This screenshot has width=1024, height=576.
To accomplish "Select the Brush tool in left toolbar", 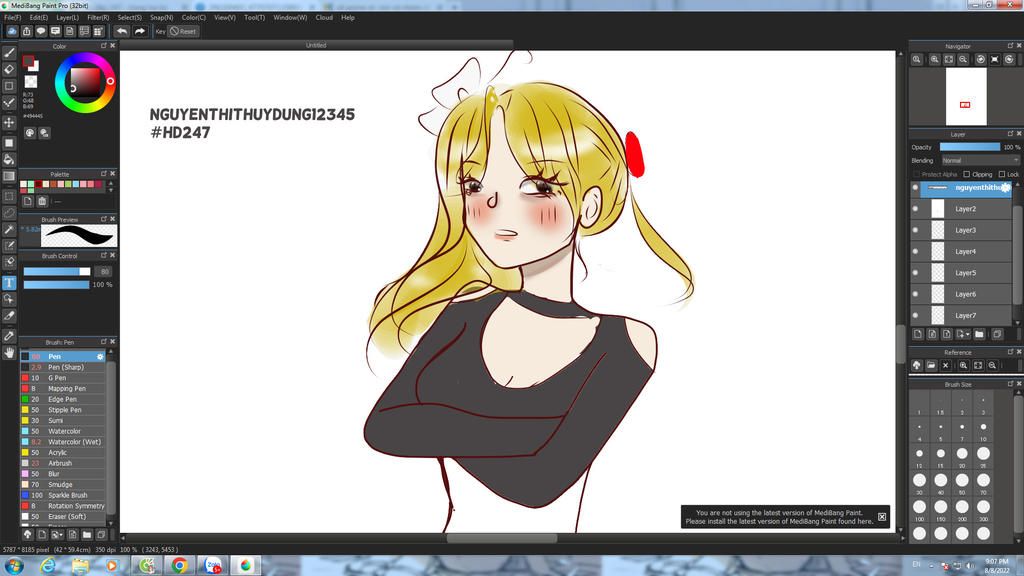I will (9, 53).
